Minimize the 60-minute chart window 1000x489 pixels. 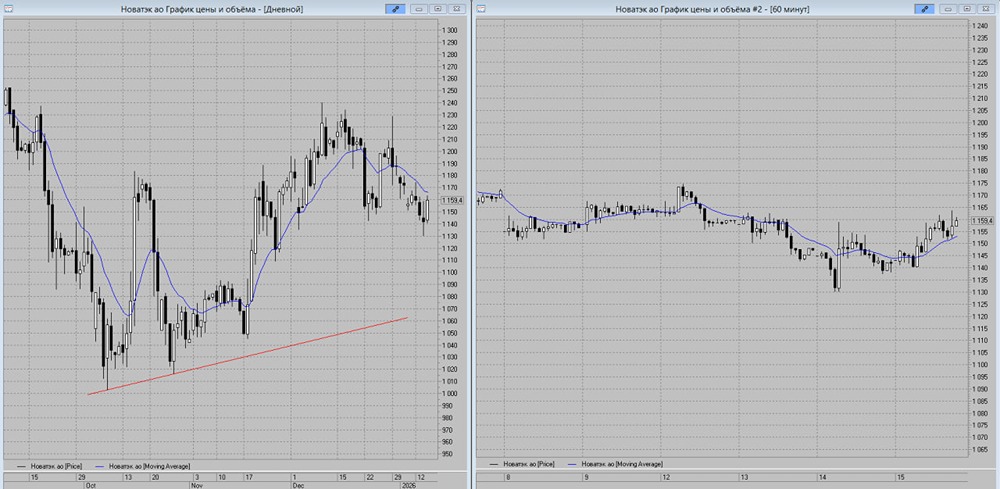tap(948, 9)
